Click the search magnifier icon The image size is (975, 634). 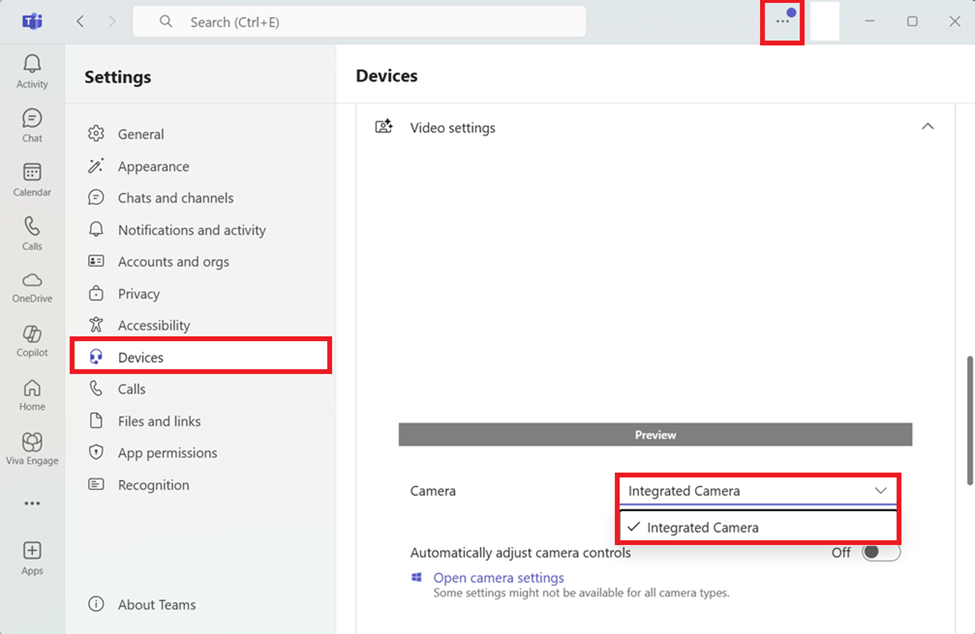coord(165,22)
